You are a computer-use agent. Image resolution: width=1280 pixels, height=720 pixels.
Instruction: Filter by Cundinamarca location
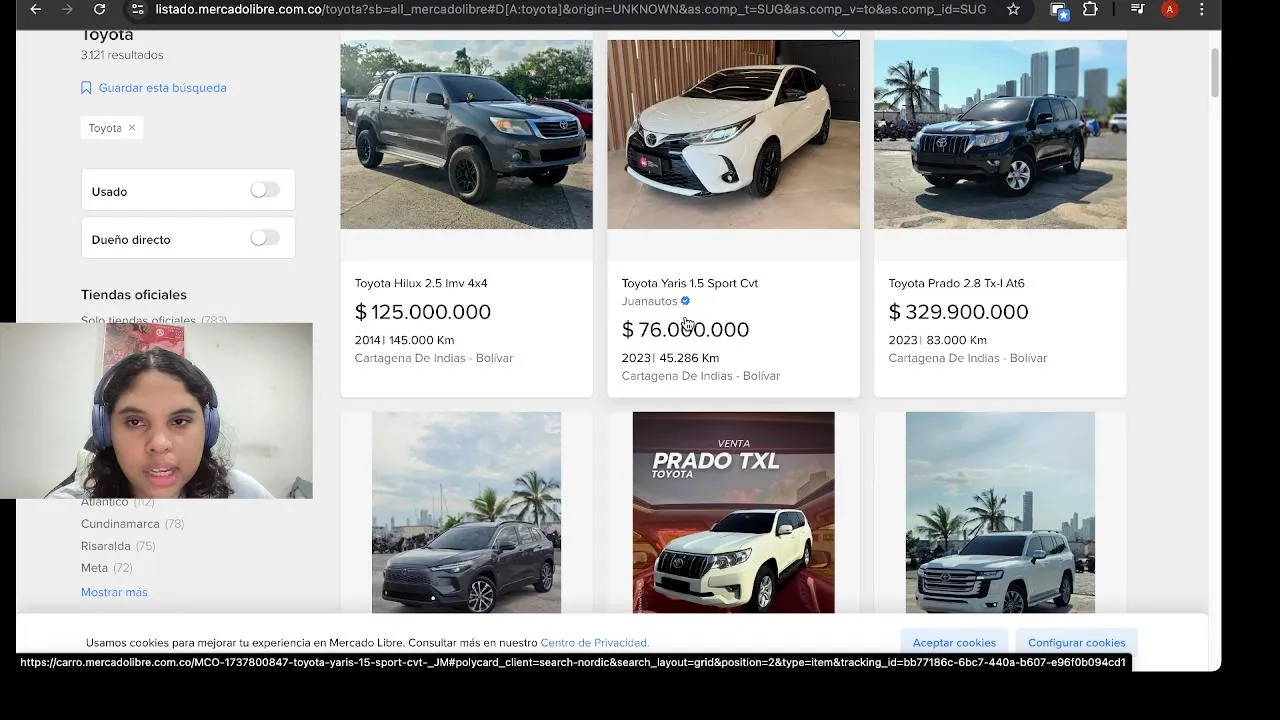[120, 524]
